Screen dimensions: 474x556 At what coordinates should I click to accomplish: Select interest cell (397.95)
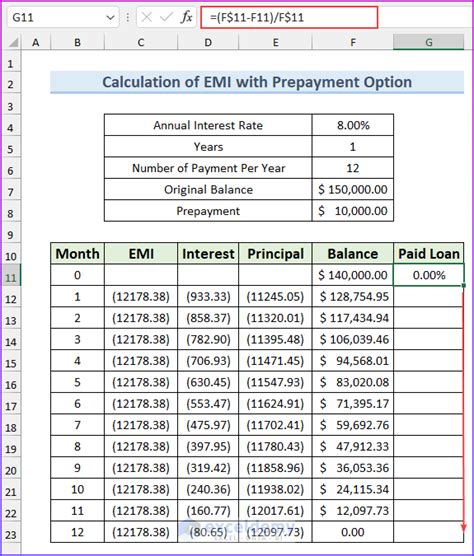[208, 446]
